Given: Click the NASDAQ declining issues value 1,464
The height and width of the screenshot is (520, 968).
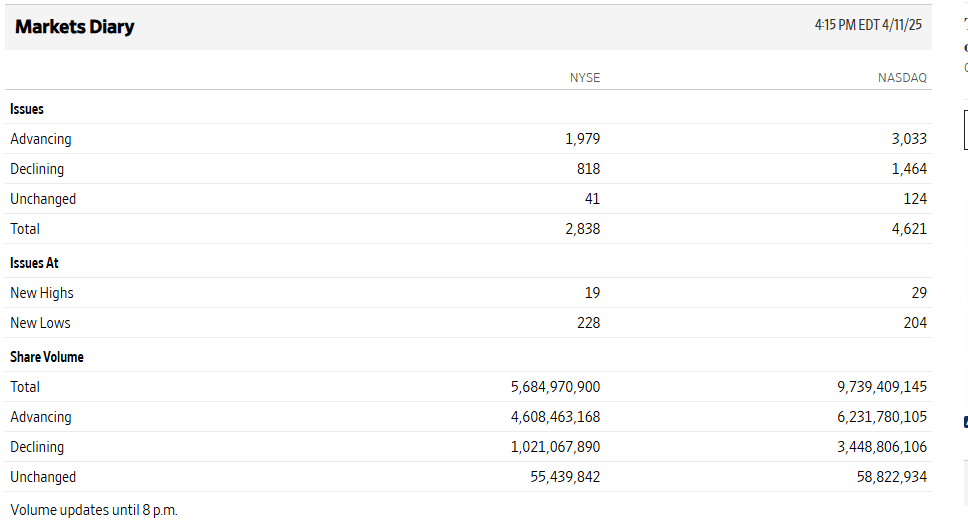Looking at the screenshot, I should [x=909, y=169].
